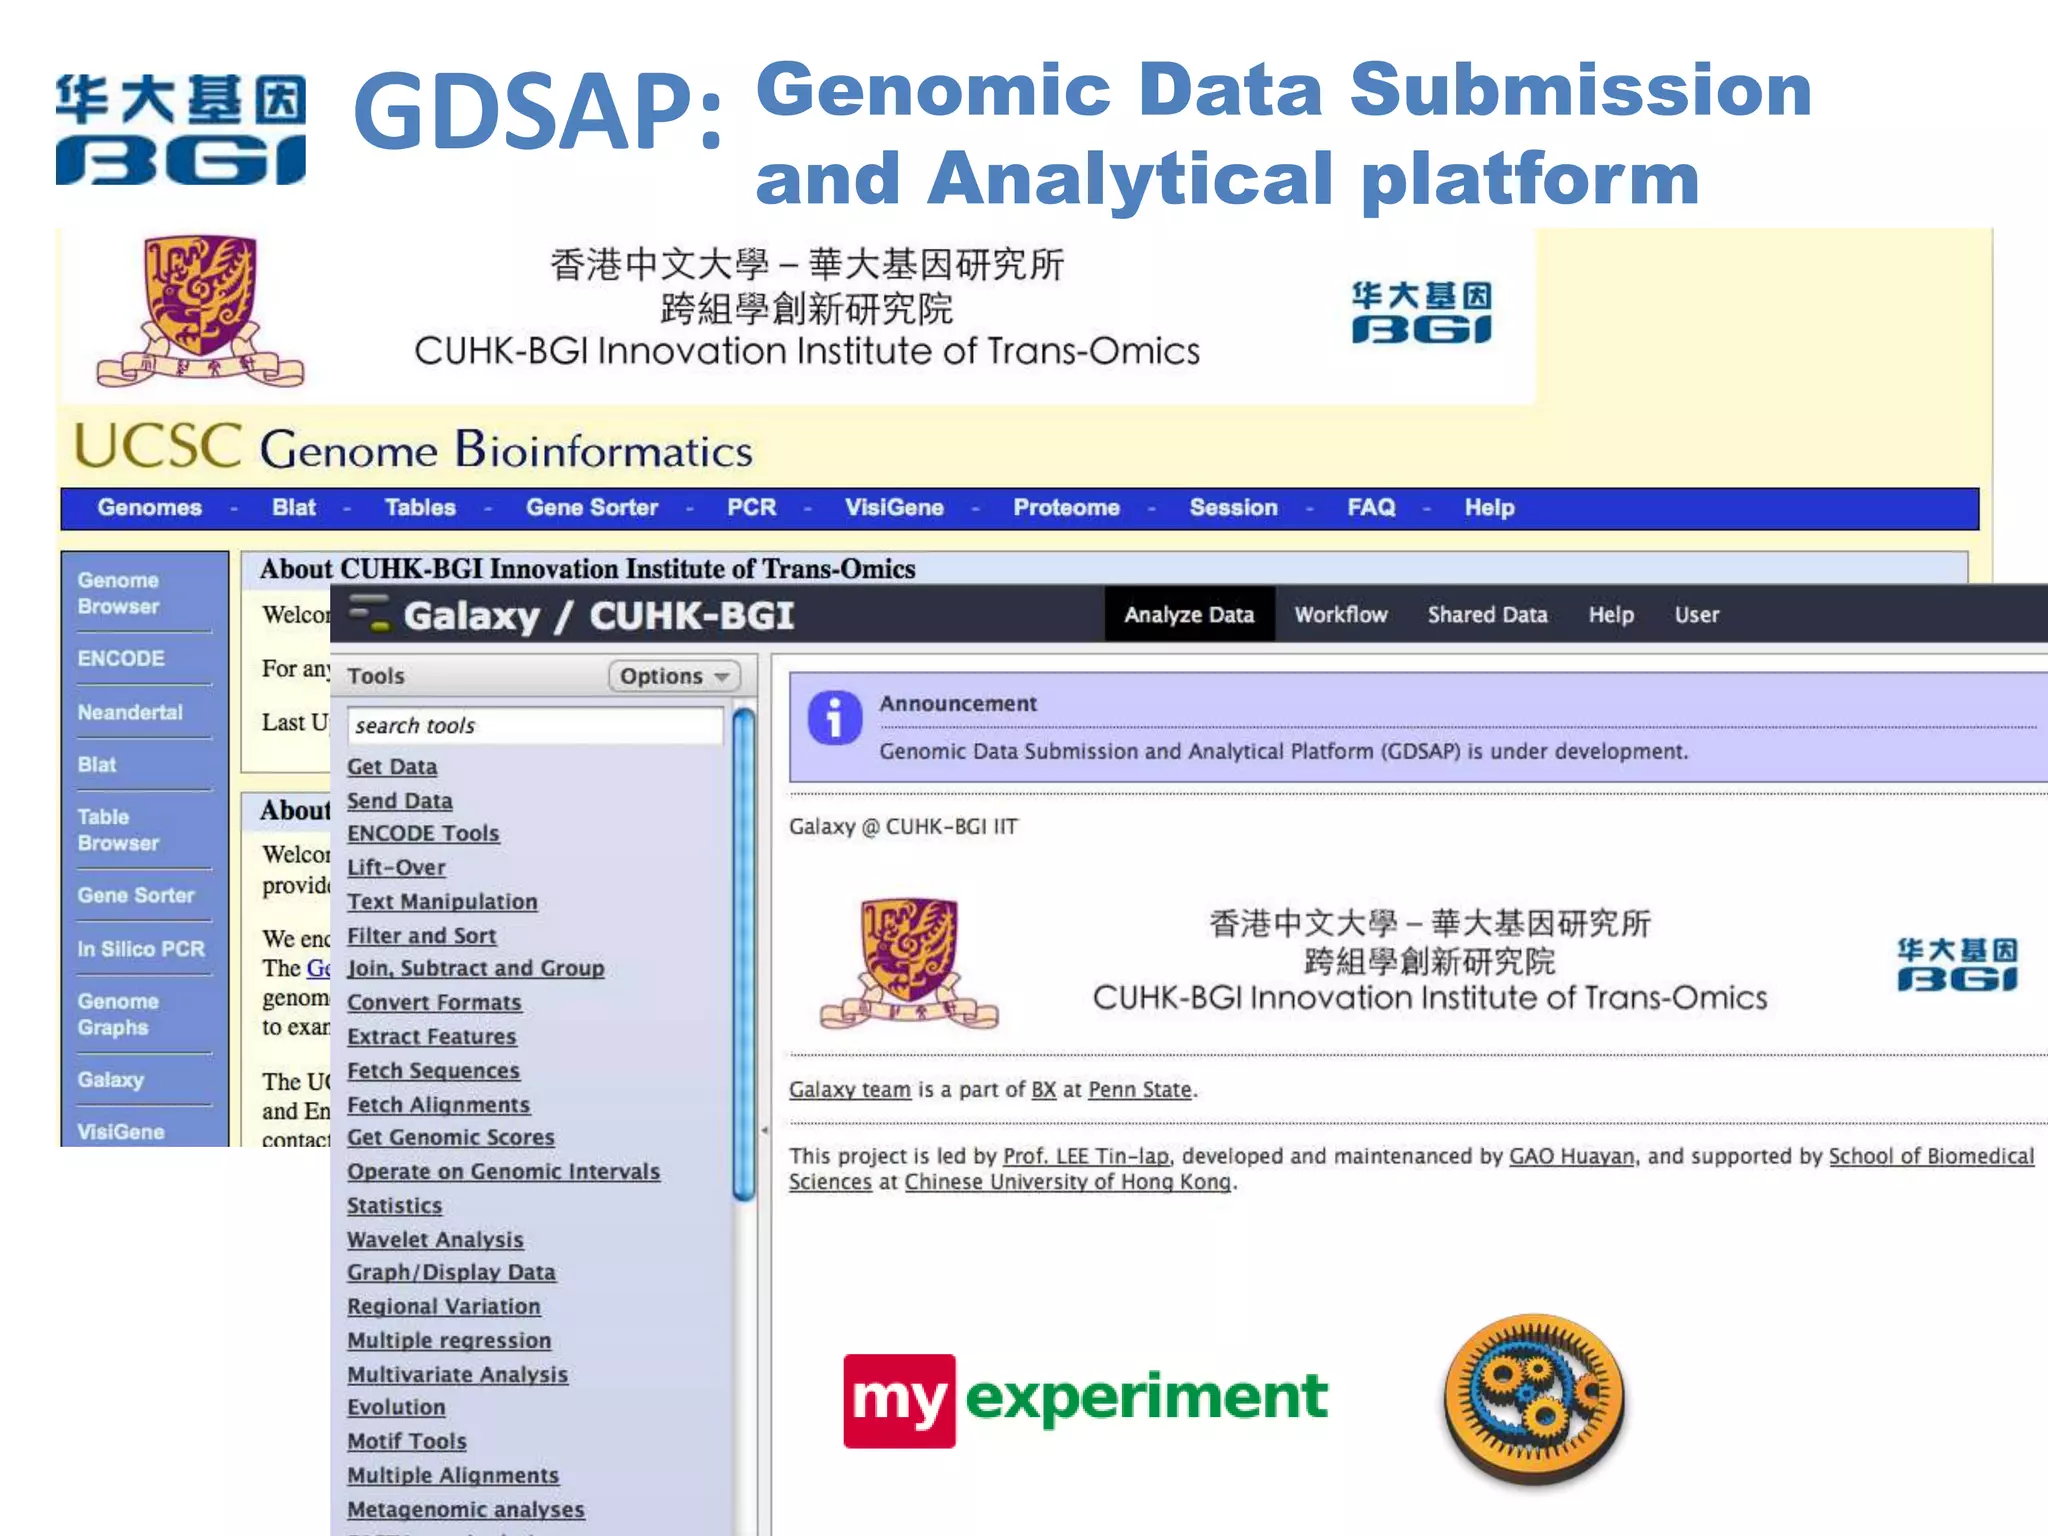This screenshot has height=1536, width=2048.
Task: Open the GAO Huayan link
Action: tap(1572, 1157)
